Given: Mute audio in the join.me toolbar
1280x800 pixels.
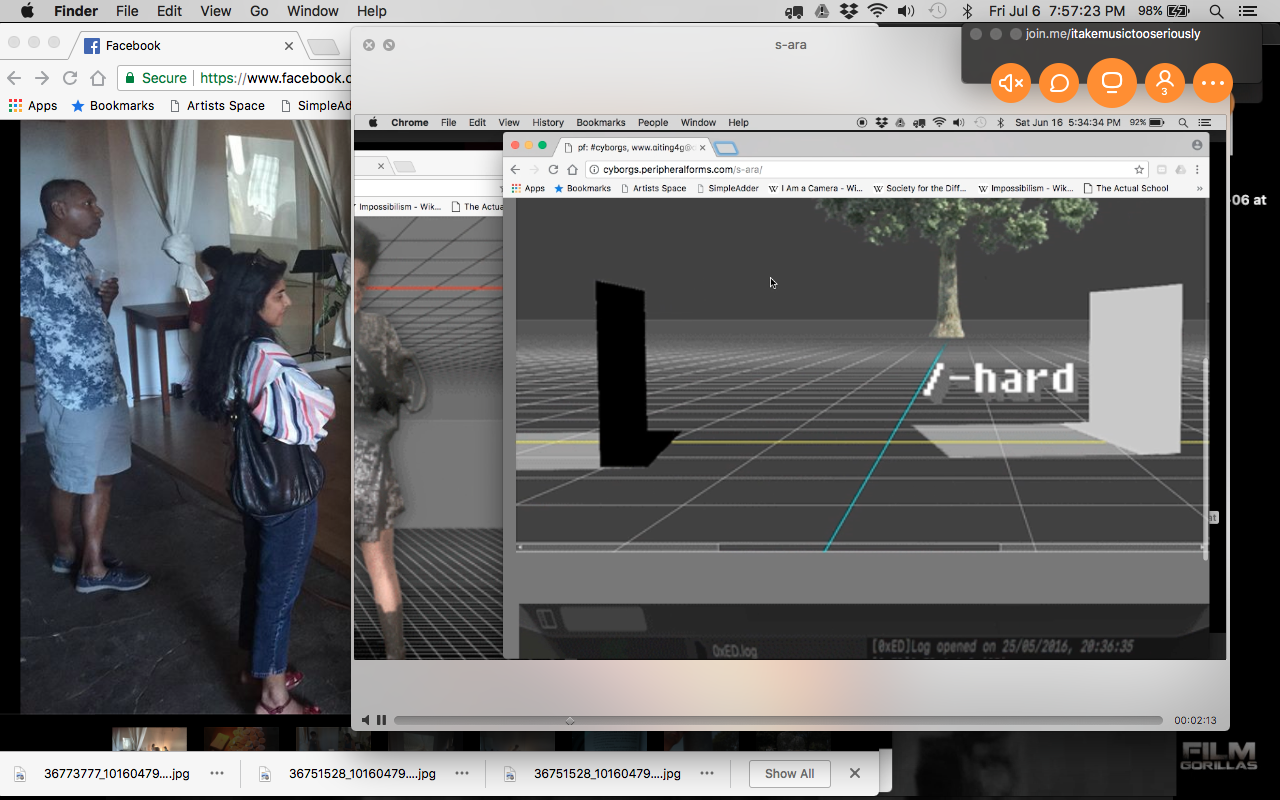Looking at the screenshot, I should coord(1011,83).
